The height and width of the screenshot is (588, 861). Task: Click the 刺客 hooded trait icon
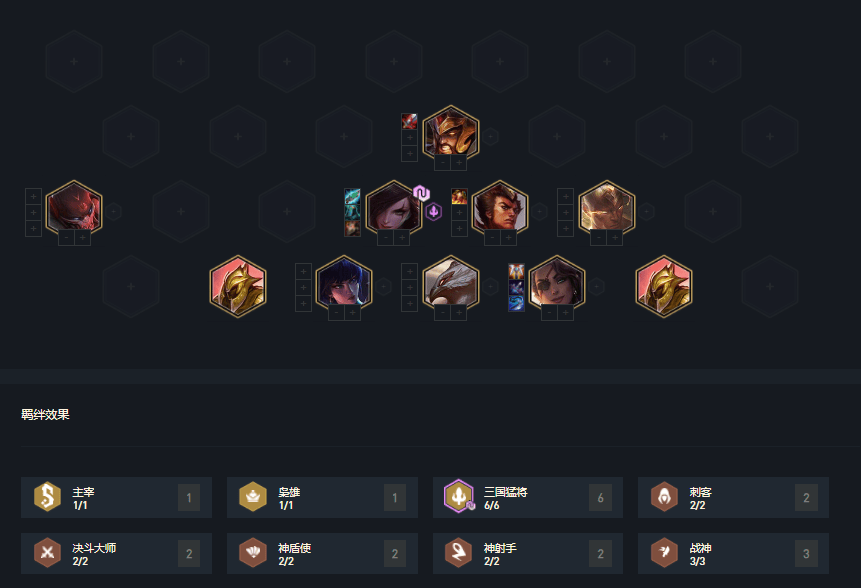point(664,497)
